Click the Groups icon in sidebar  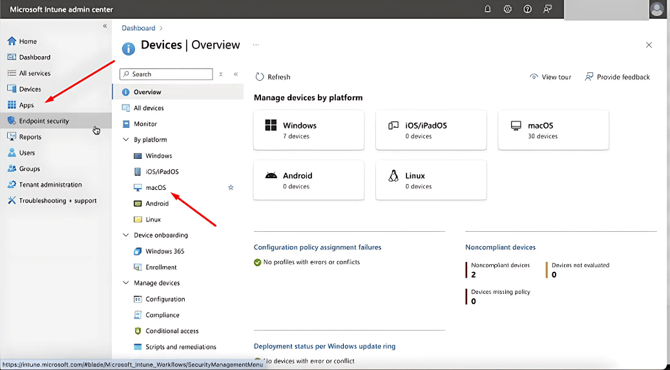[x=12, y=169]
